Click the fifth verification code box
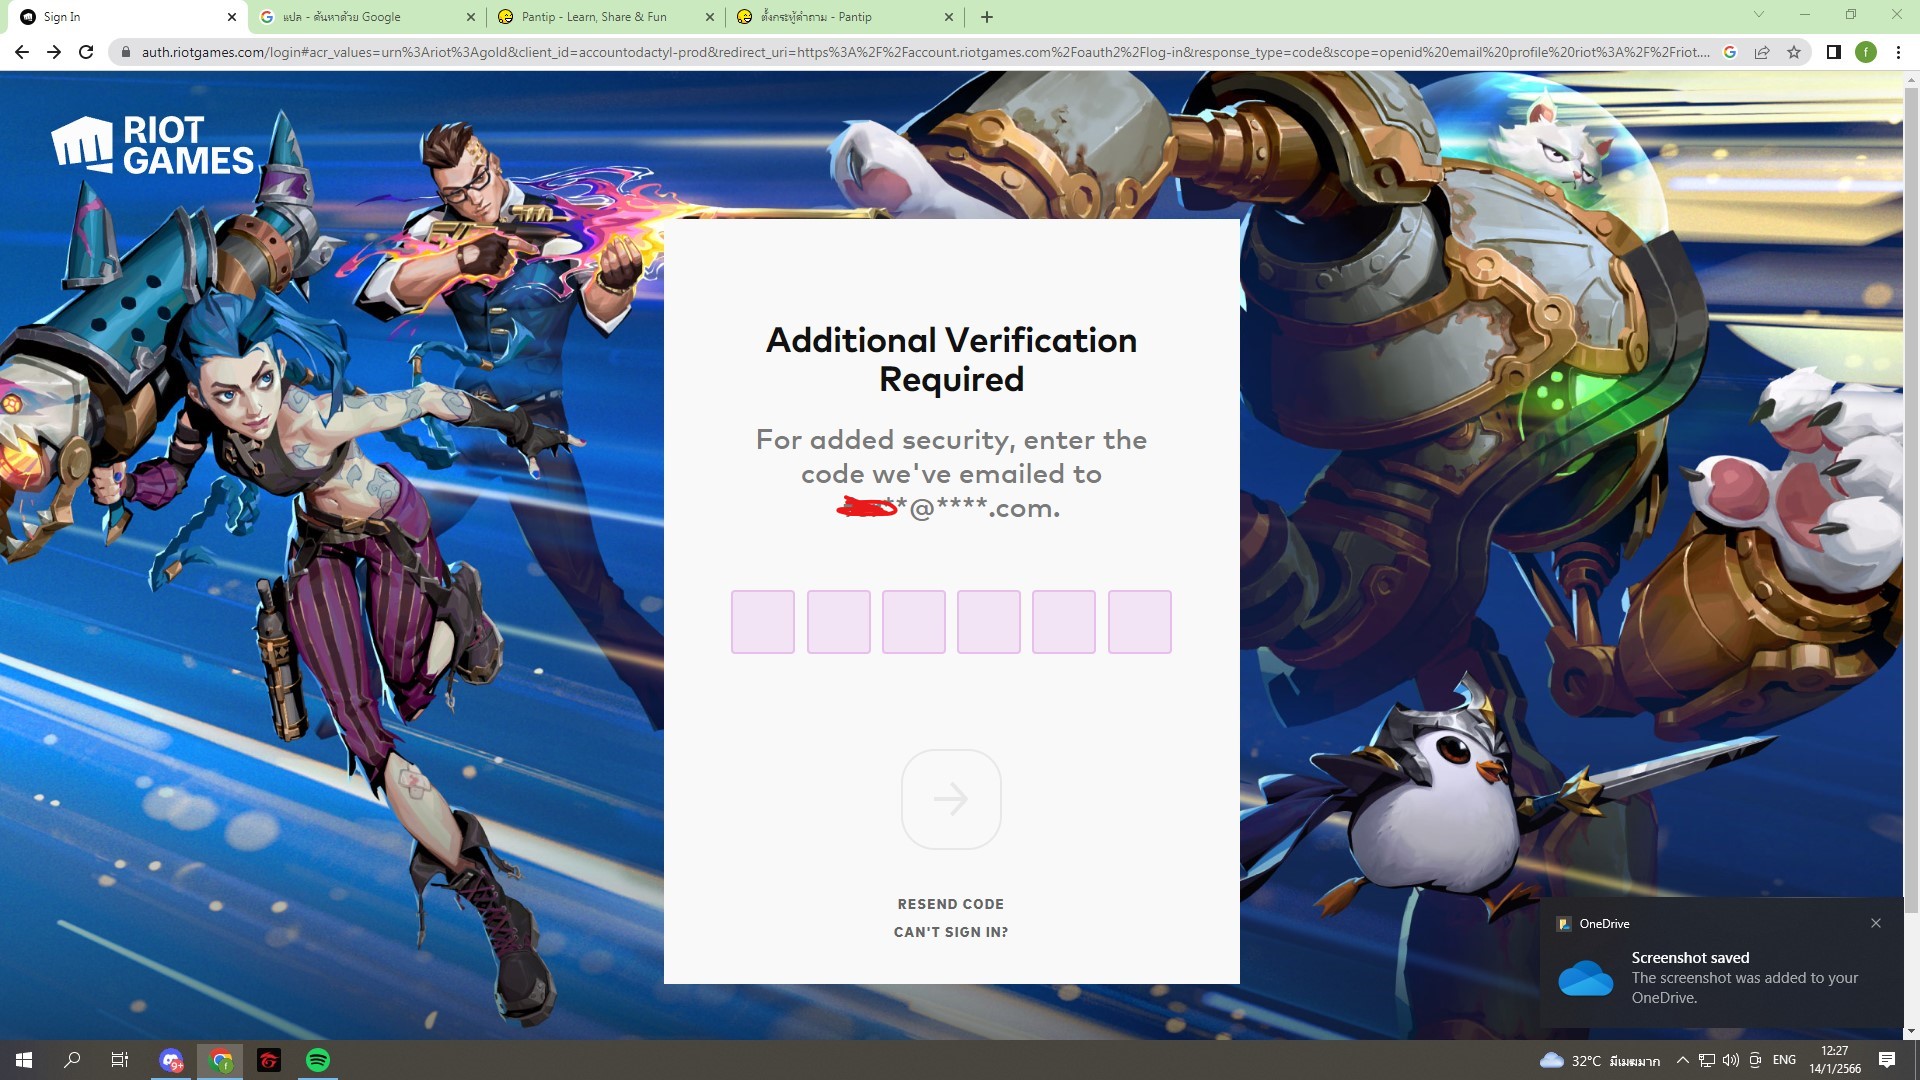This screenshot has height=1080, width=1920. pos(1064,622)
